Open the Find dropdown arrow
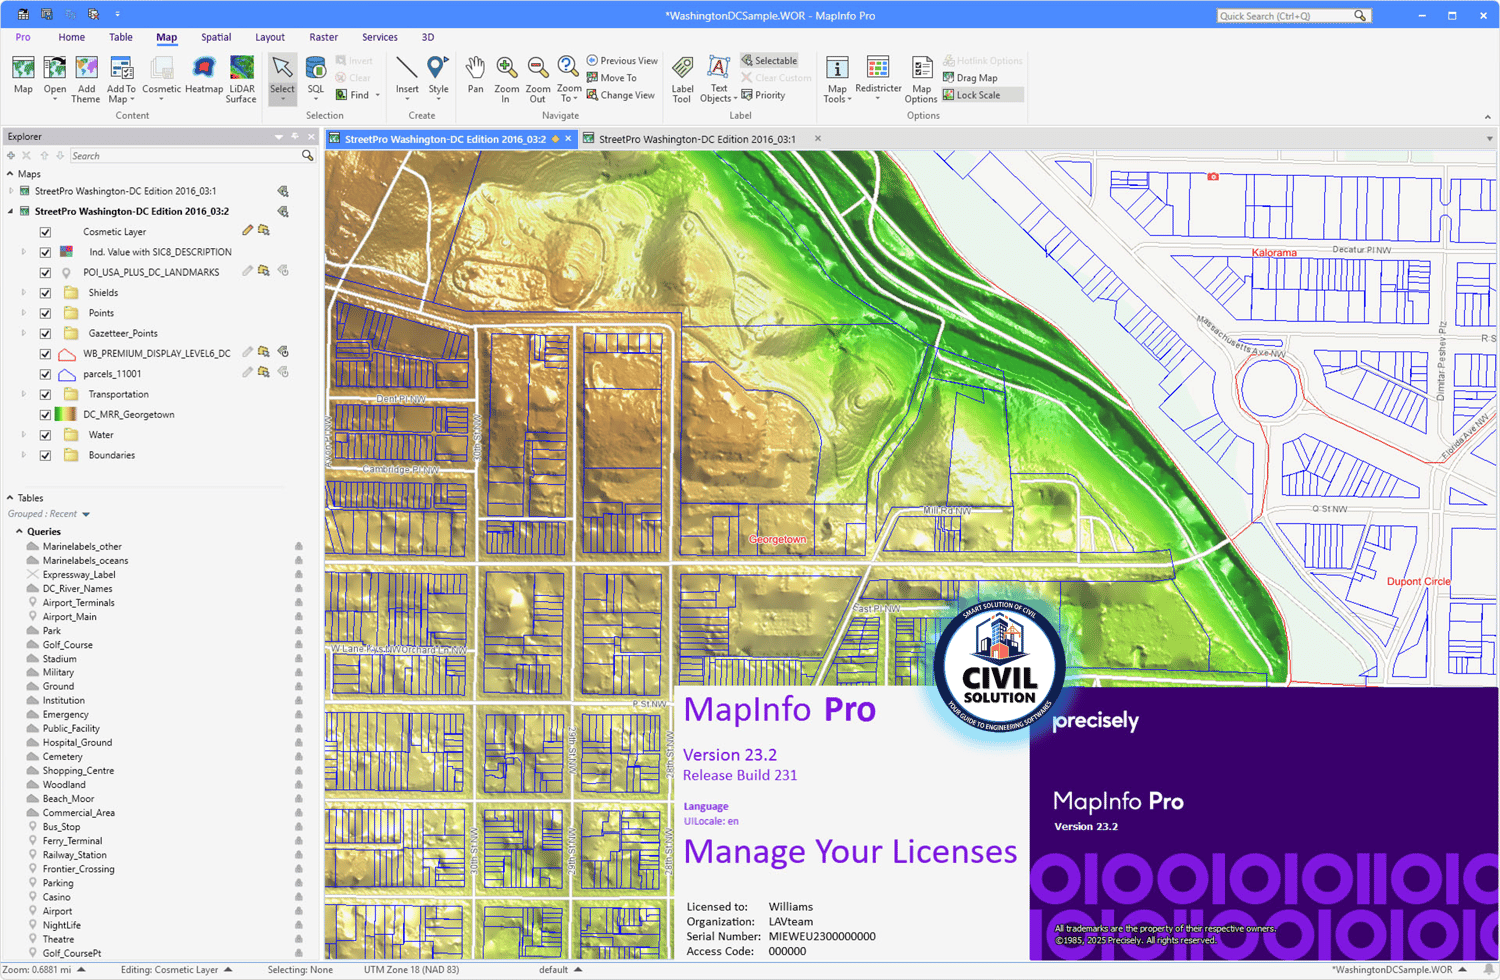This screenshot has width=1500, height=980. (x=377, y=95)
